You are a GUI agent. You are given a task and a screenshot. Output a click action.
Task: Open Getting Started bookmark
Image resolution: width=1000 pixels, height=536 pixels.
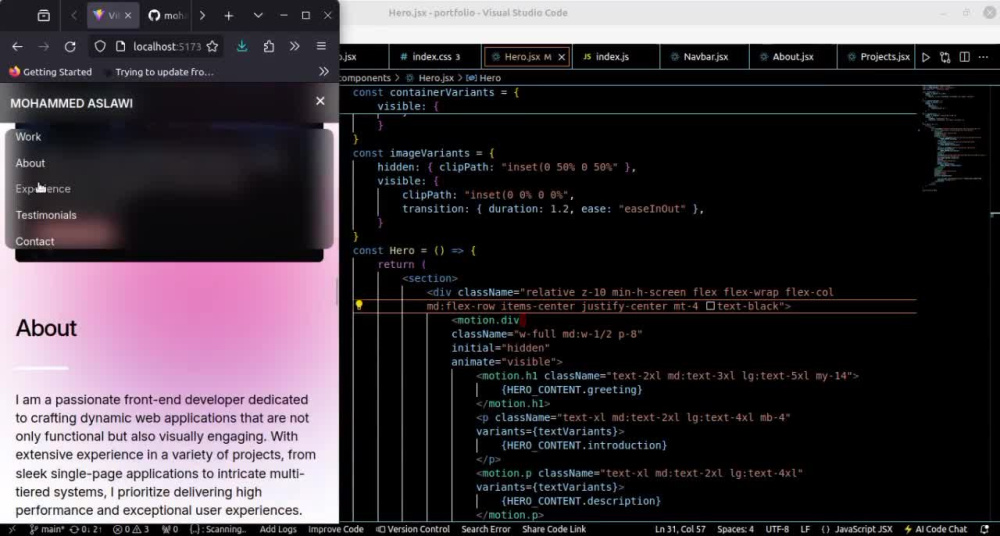tap(50, 72)
